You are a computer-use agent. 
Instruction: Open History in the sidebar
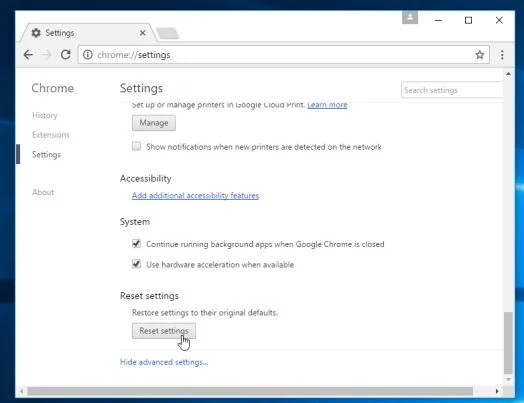[45, 115]
